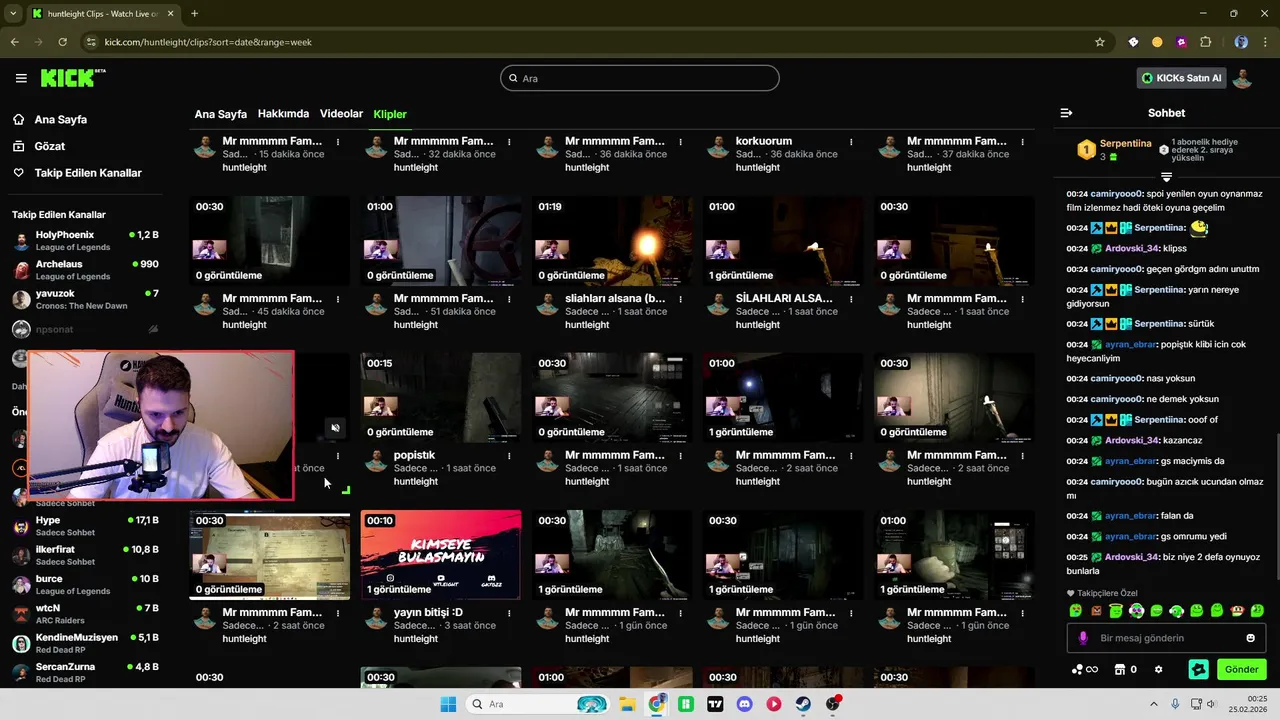Open options menu for korkuorum clip

coord(851,142)
